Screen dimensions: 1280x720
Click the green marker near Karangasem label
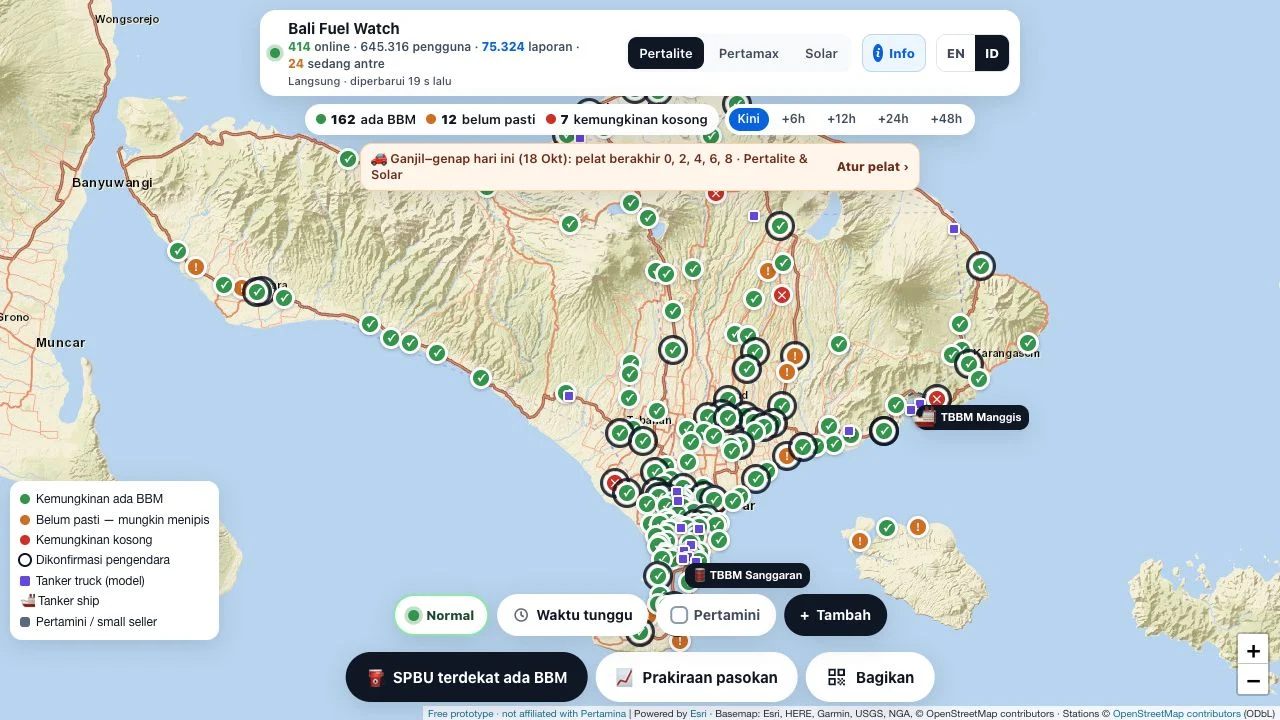(x=1027, y=343)
